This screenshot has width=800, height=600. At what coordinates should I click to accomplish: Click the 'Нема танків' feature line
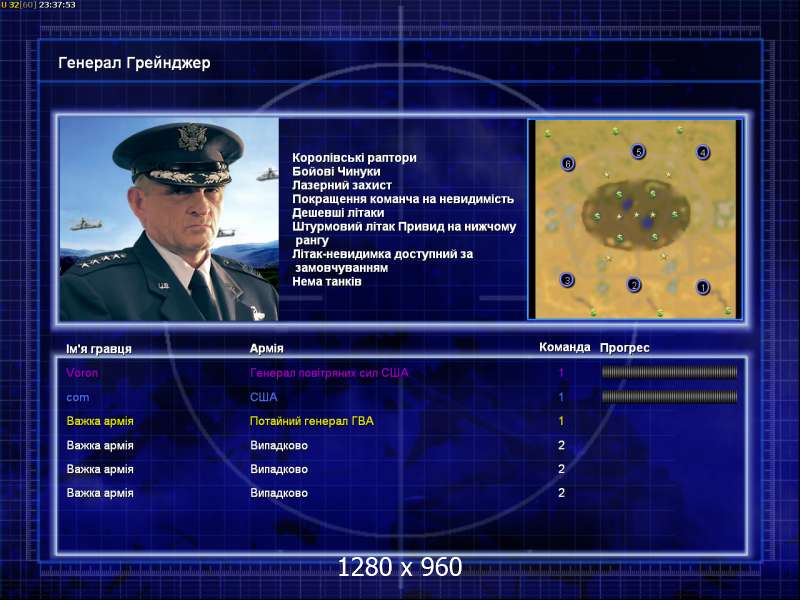click(327, 282)
